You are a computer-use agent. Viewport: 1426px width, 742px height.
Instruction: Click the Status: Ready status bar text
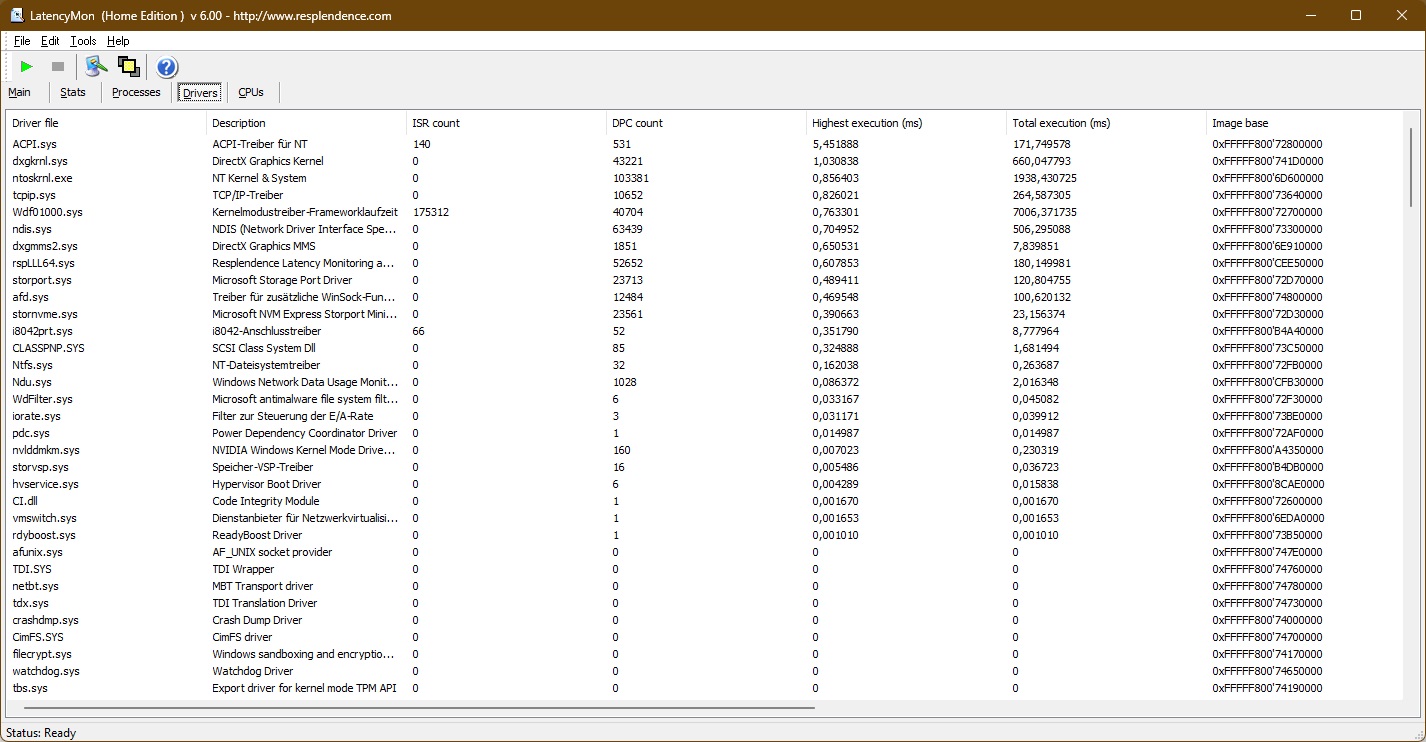click(x=41, y=733)
